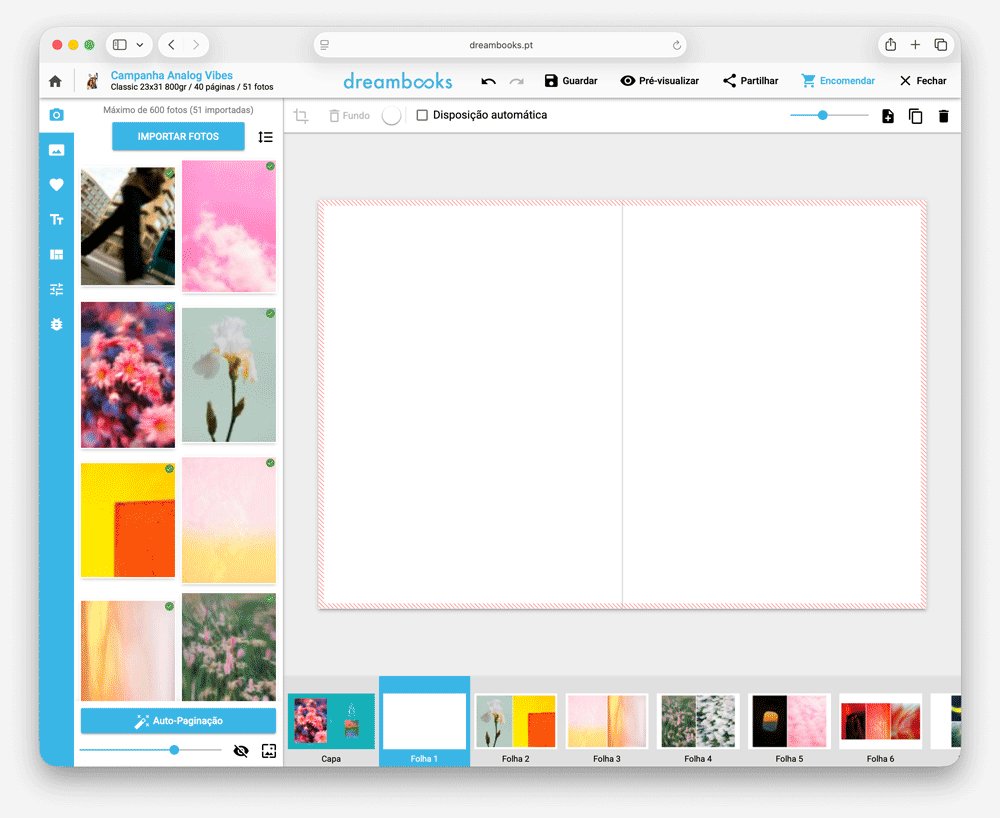Image resolution: width=1000 pixels, height=818 pixels.
Task: Open a new browser tab
Action: [x=915, y=45]
